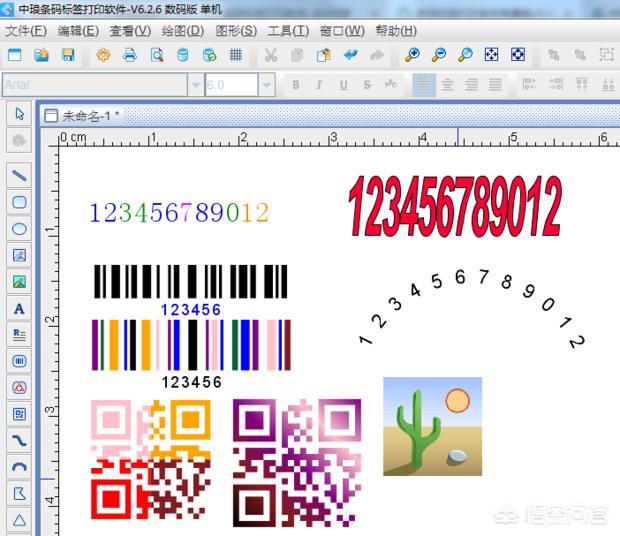
Task: Open the 帮助(H) menu
Action: pos(396,31)
